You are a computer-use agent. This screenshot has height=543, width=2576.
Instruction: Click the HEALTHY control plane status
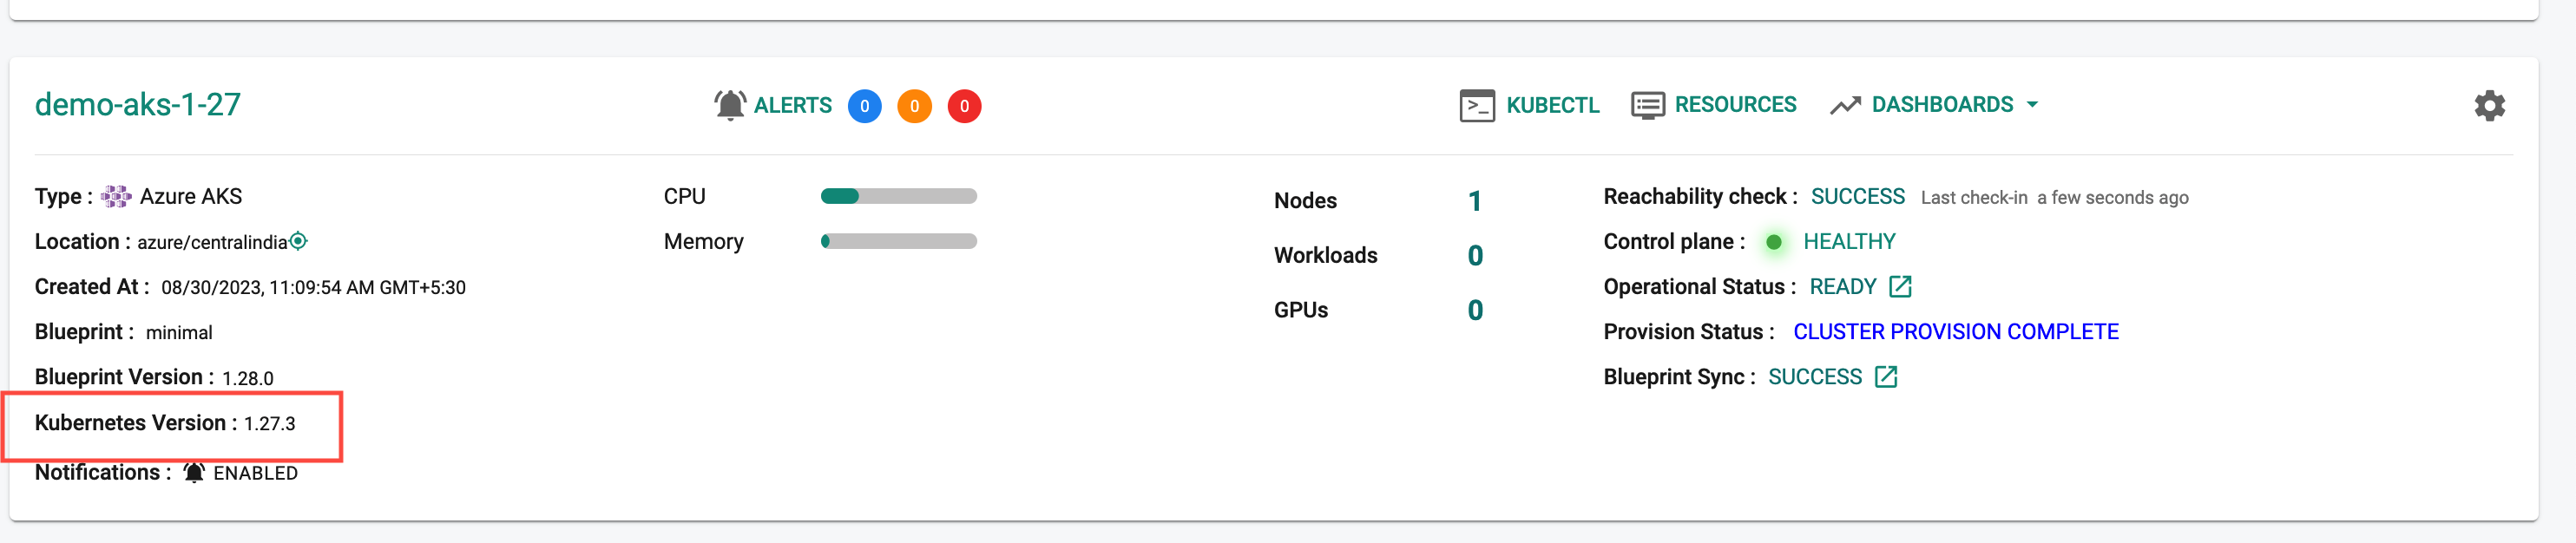coord(1849,241)
